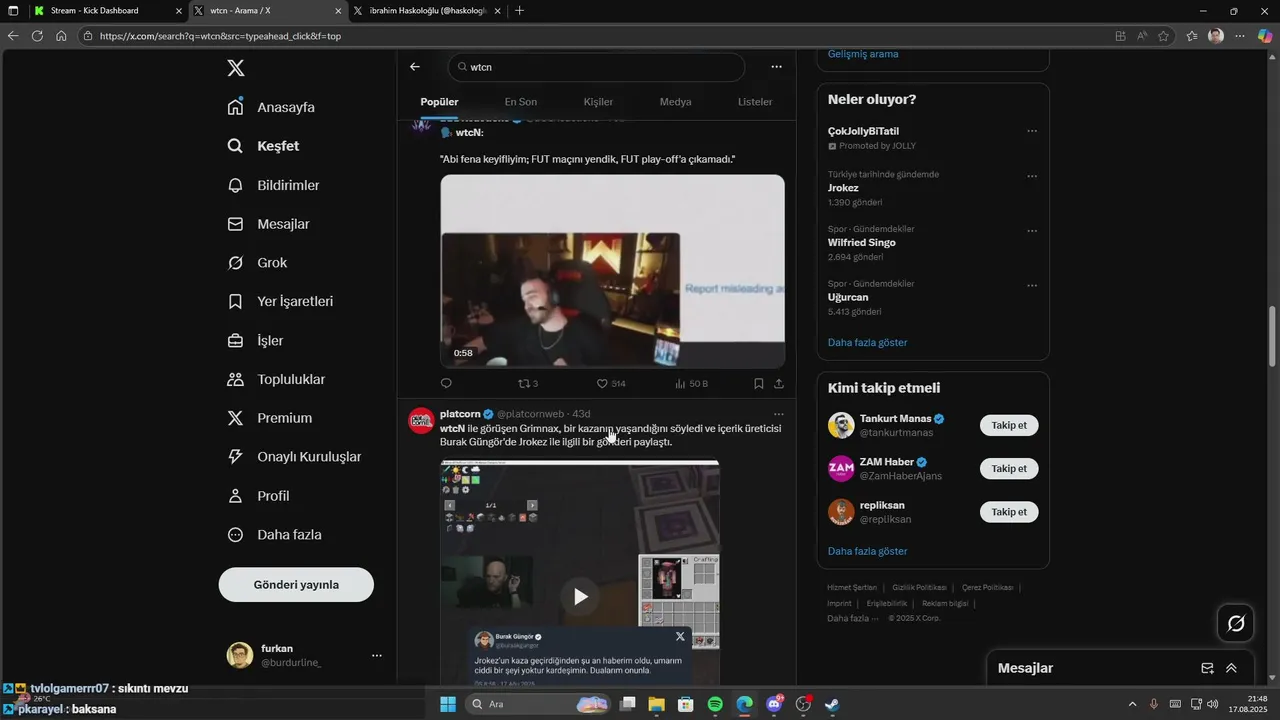Show more follow suggestions

868,551
